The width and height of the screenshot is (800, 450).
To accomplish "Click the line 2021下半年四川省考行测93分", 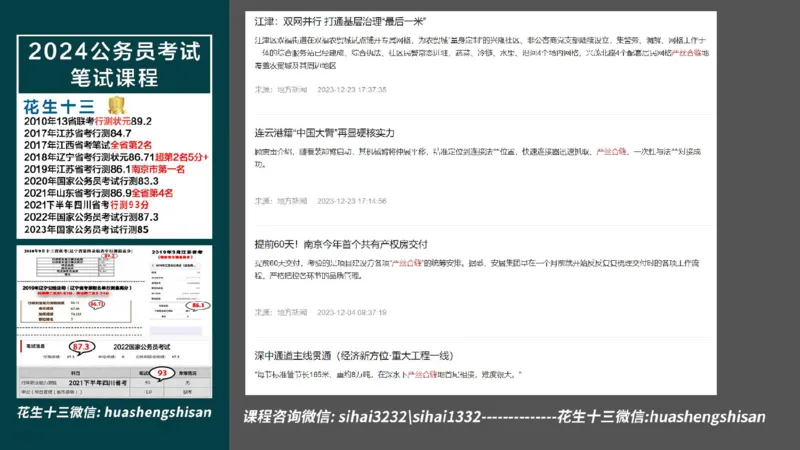I will (x=86, y=205).
